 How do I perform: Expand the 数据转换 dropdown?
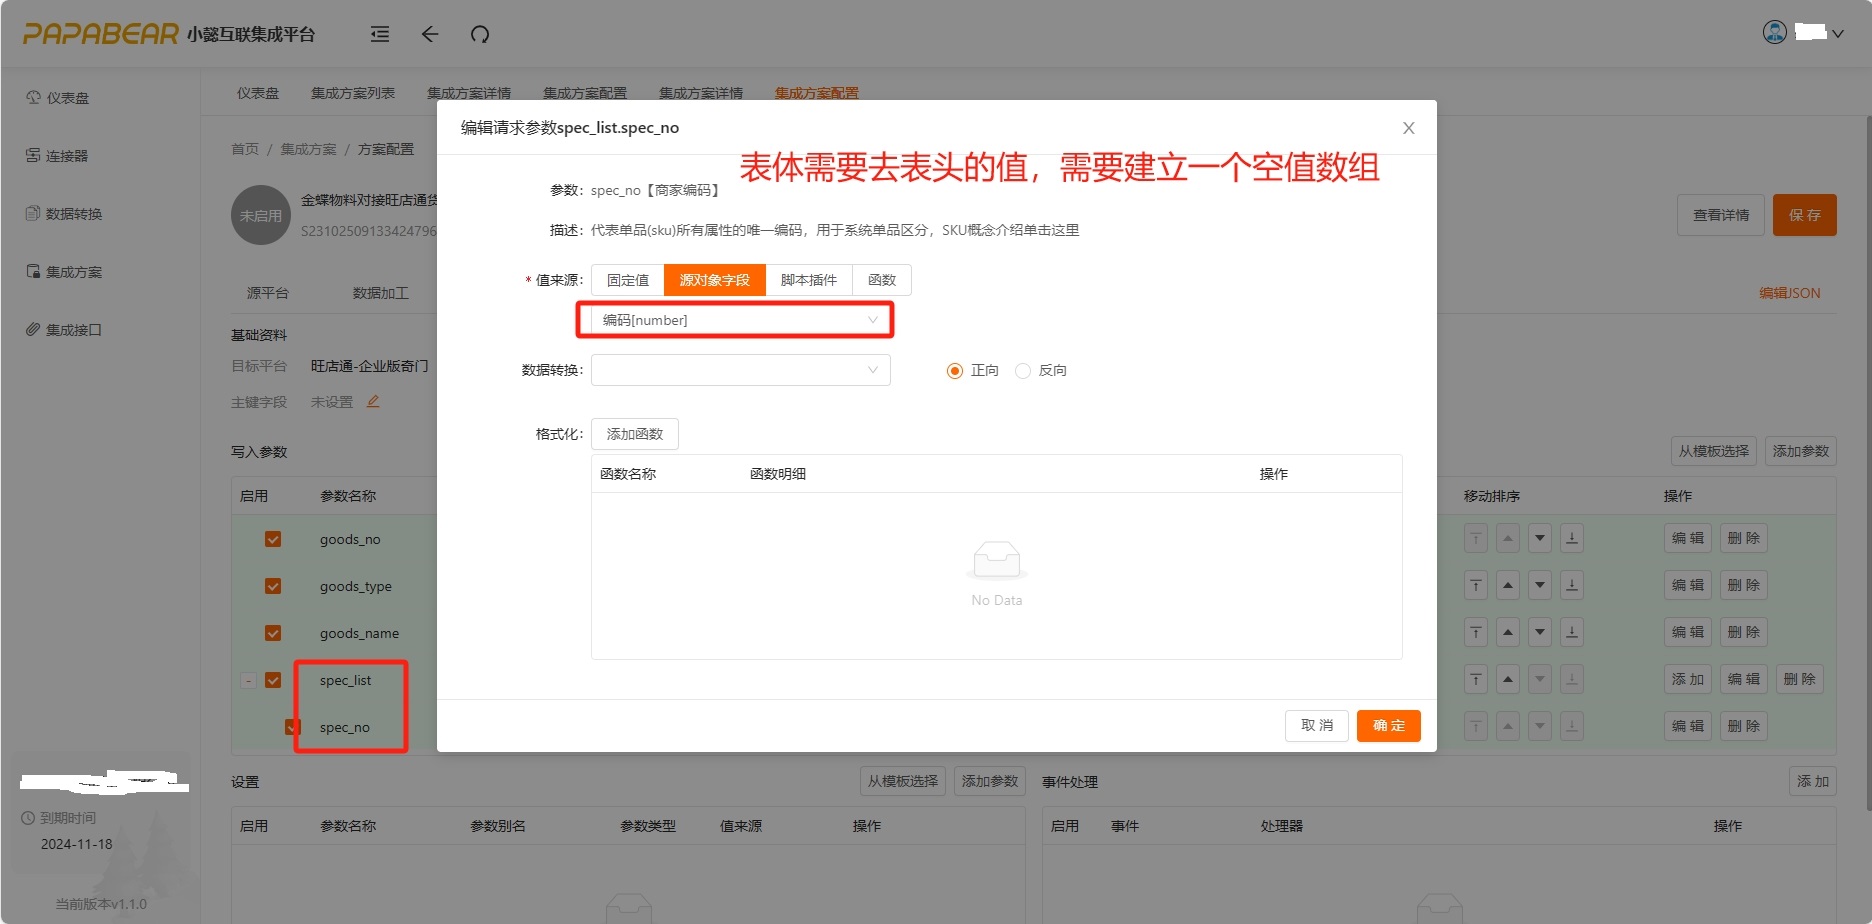click(740, 370)
